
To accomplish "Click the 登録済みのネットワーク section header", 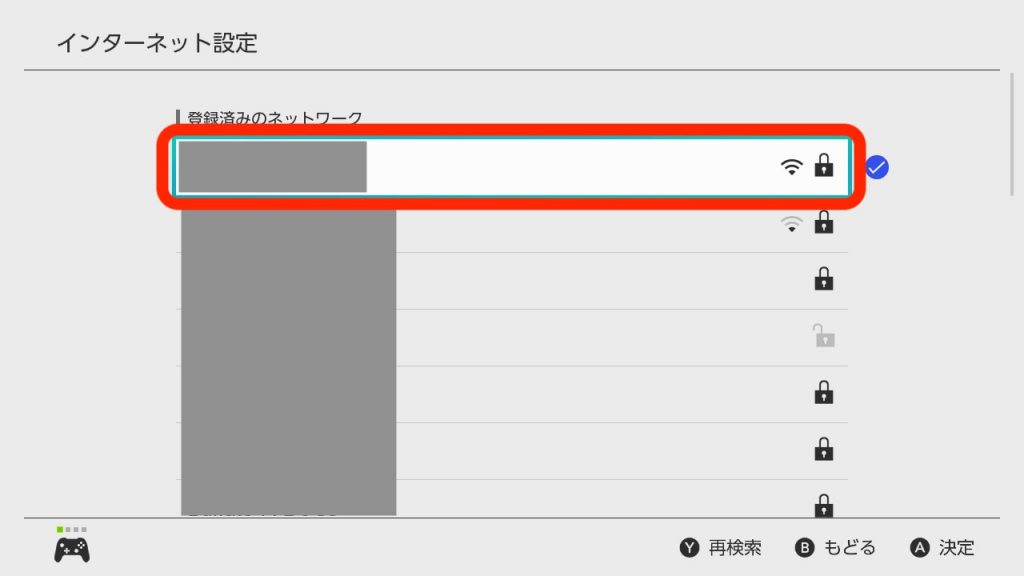I will click(x=274, y=118).
